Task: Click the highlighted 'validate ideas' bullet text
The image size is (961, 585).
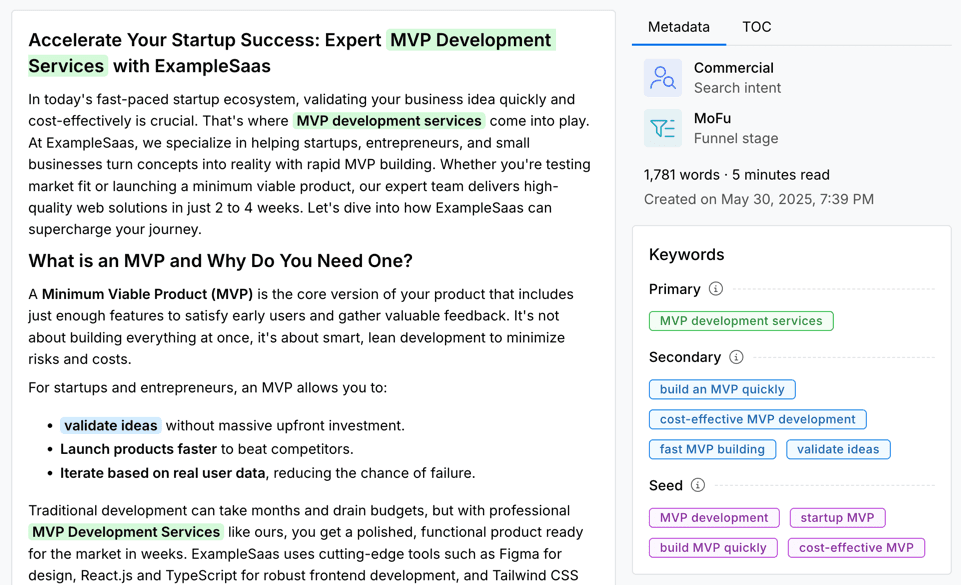Action: [x=110, y=425]
